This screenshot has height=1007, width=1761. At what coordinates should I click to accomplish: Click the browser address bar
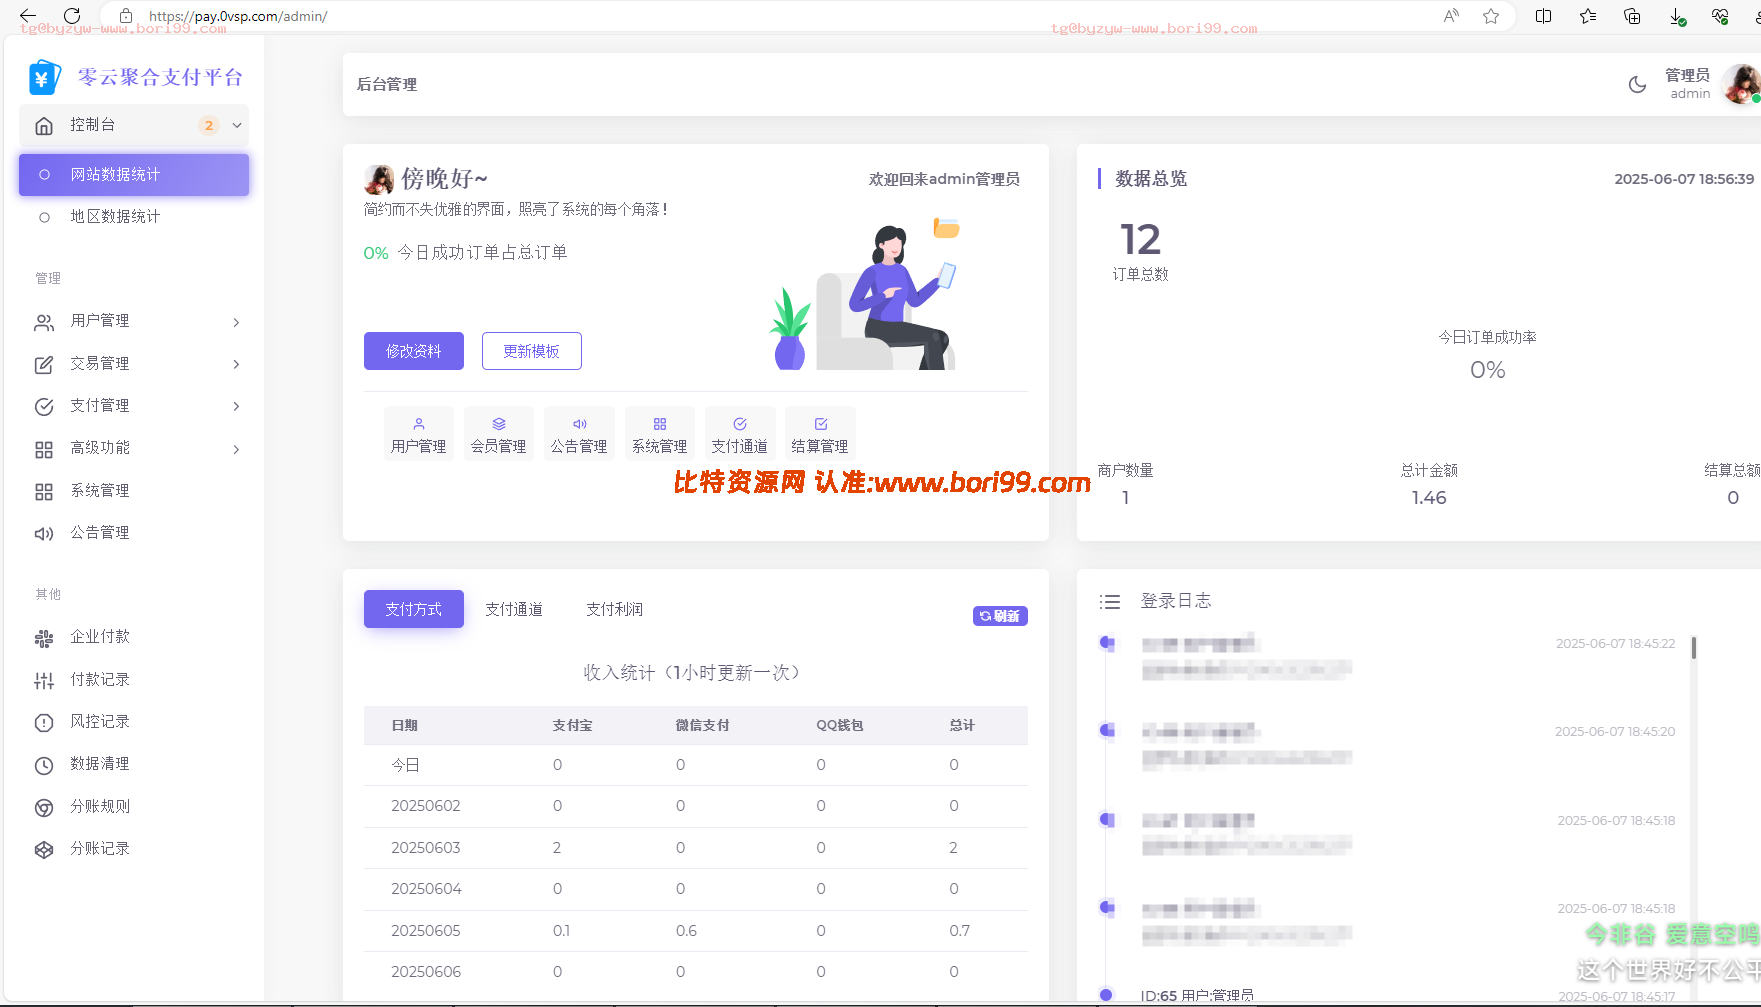[780, 16]
